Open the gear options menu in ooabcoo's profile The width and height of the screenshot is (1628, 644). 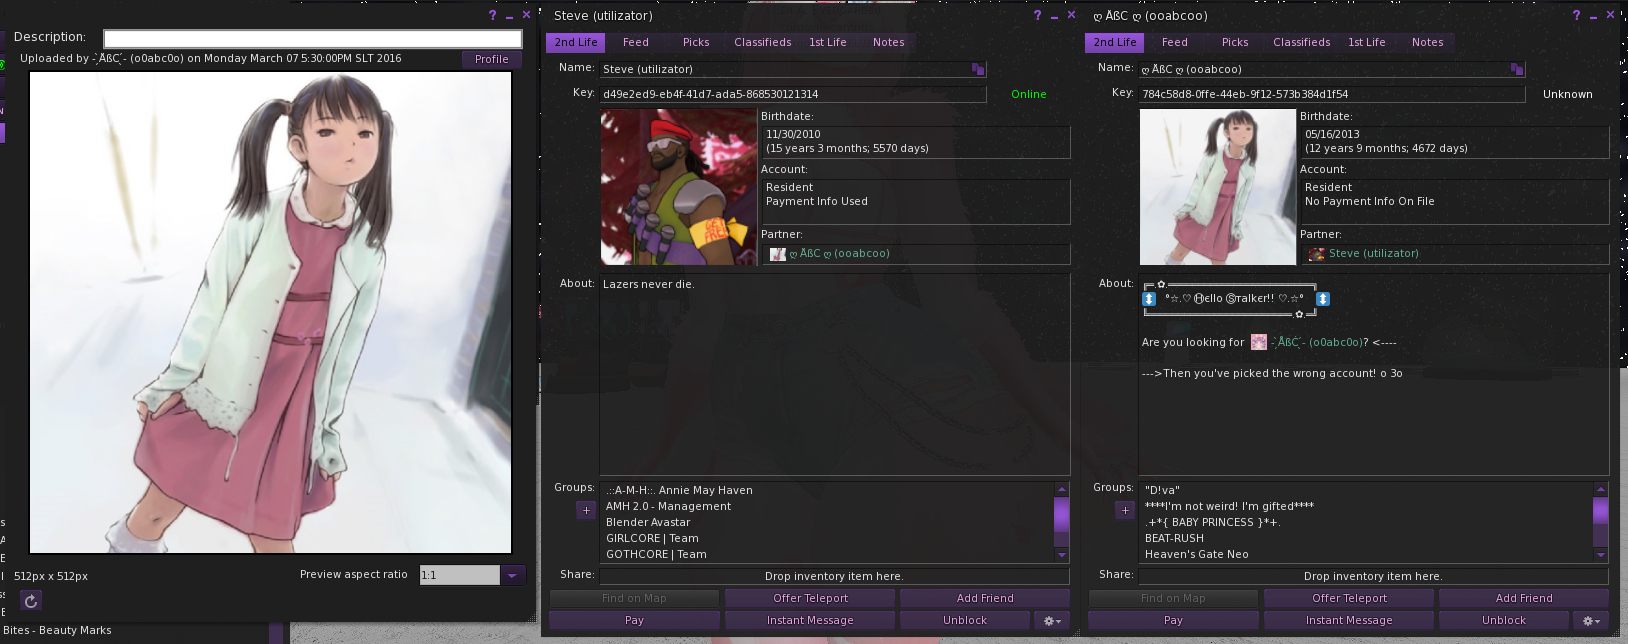coord(1591,621)
